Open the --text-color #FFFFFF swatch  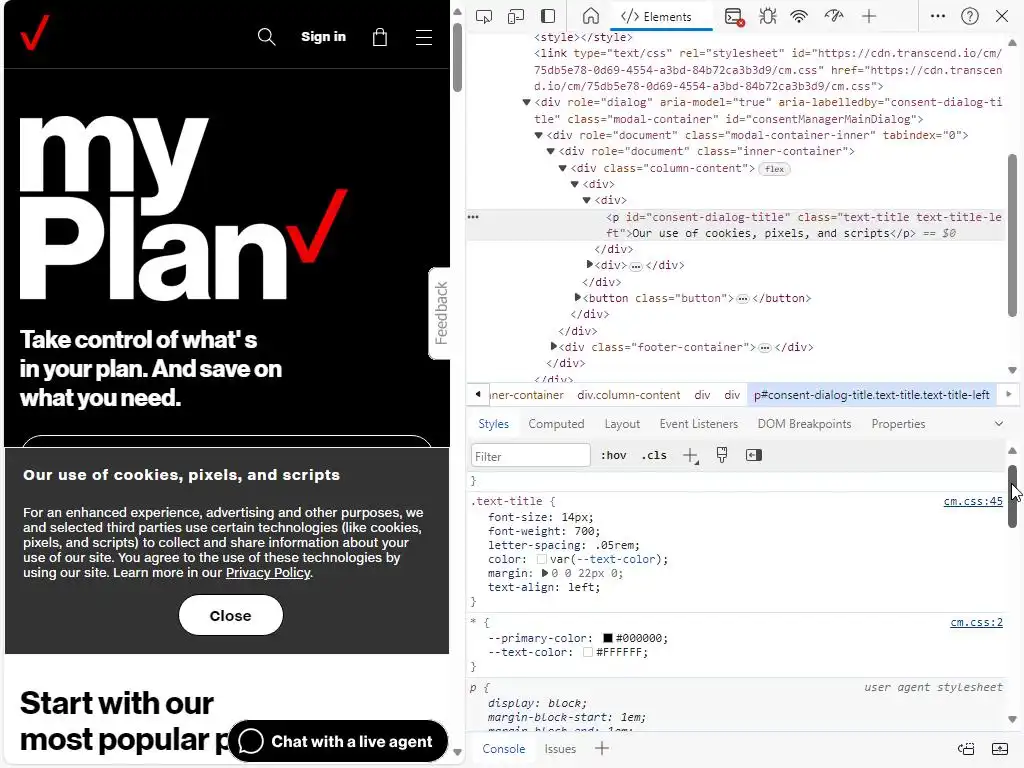coord(587,652)
